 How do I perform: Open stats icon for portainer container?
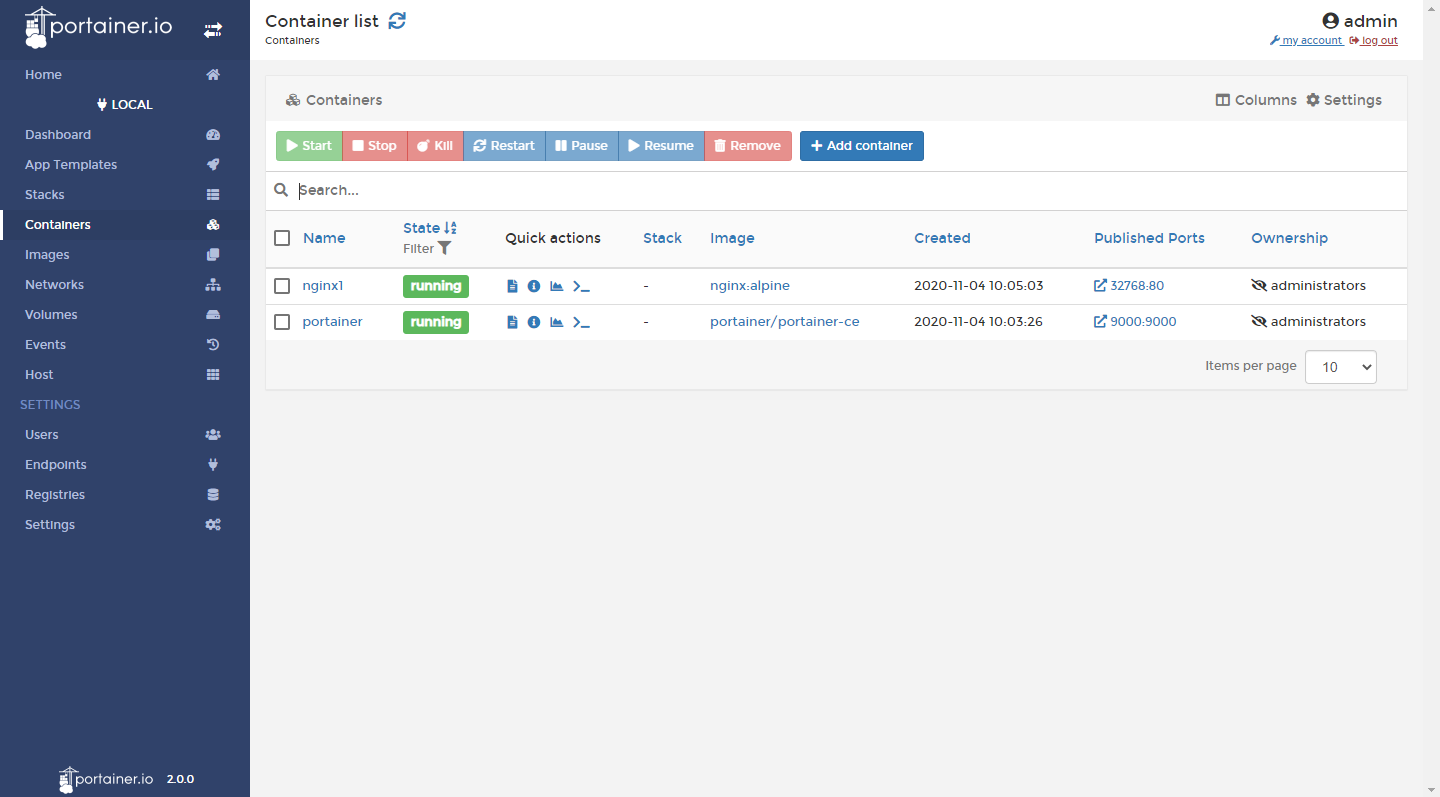(557, 322)
